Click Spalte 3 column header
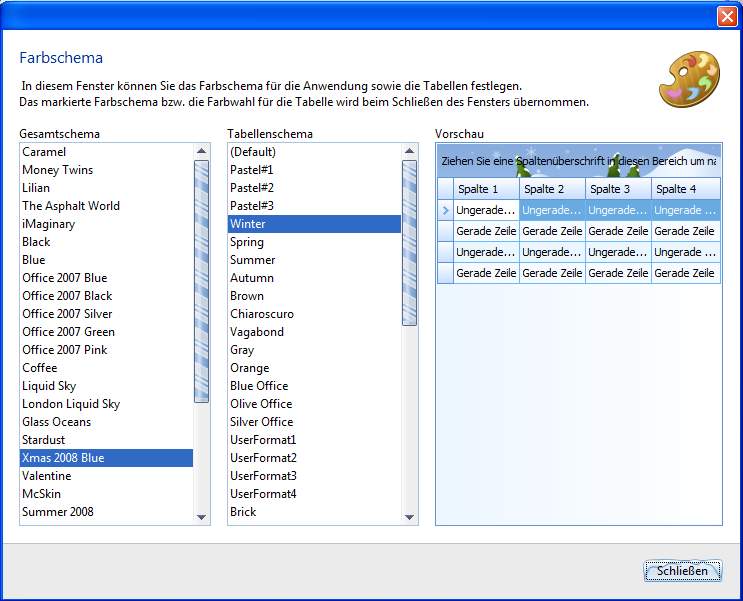 (x=618, y=189)
